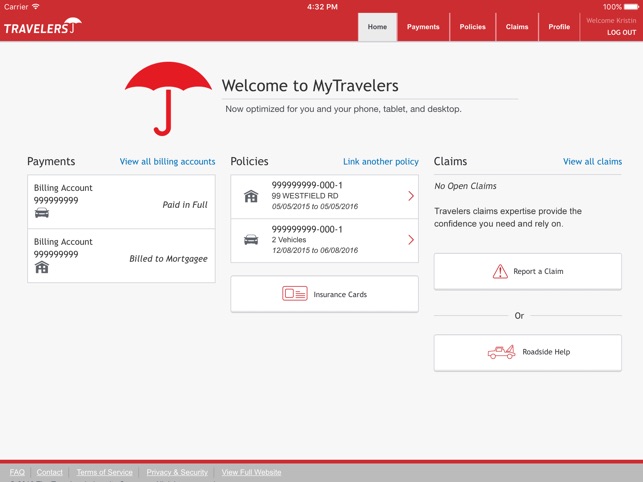This screenshot has width=643, height=482.
Task: Click View Full Website footer link
Action: tap(251, 472)
